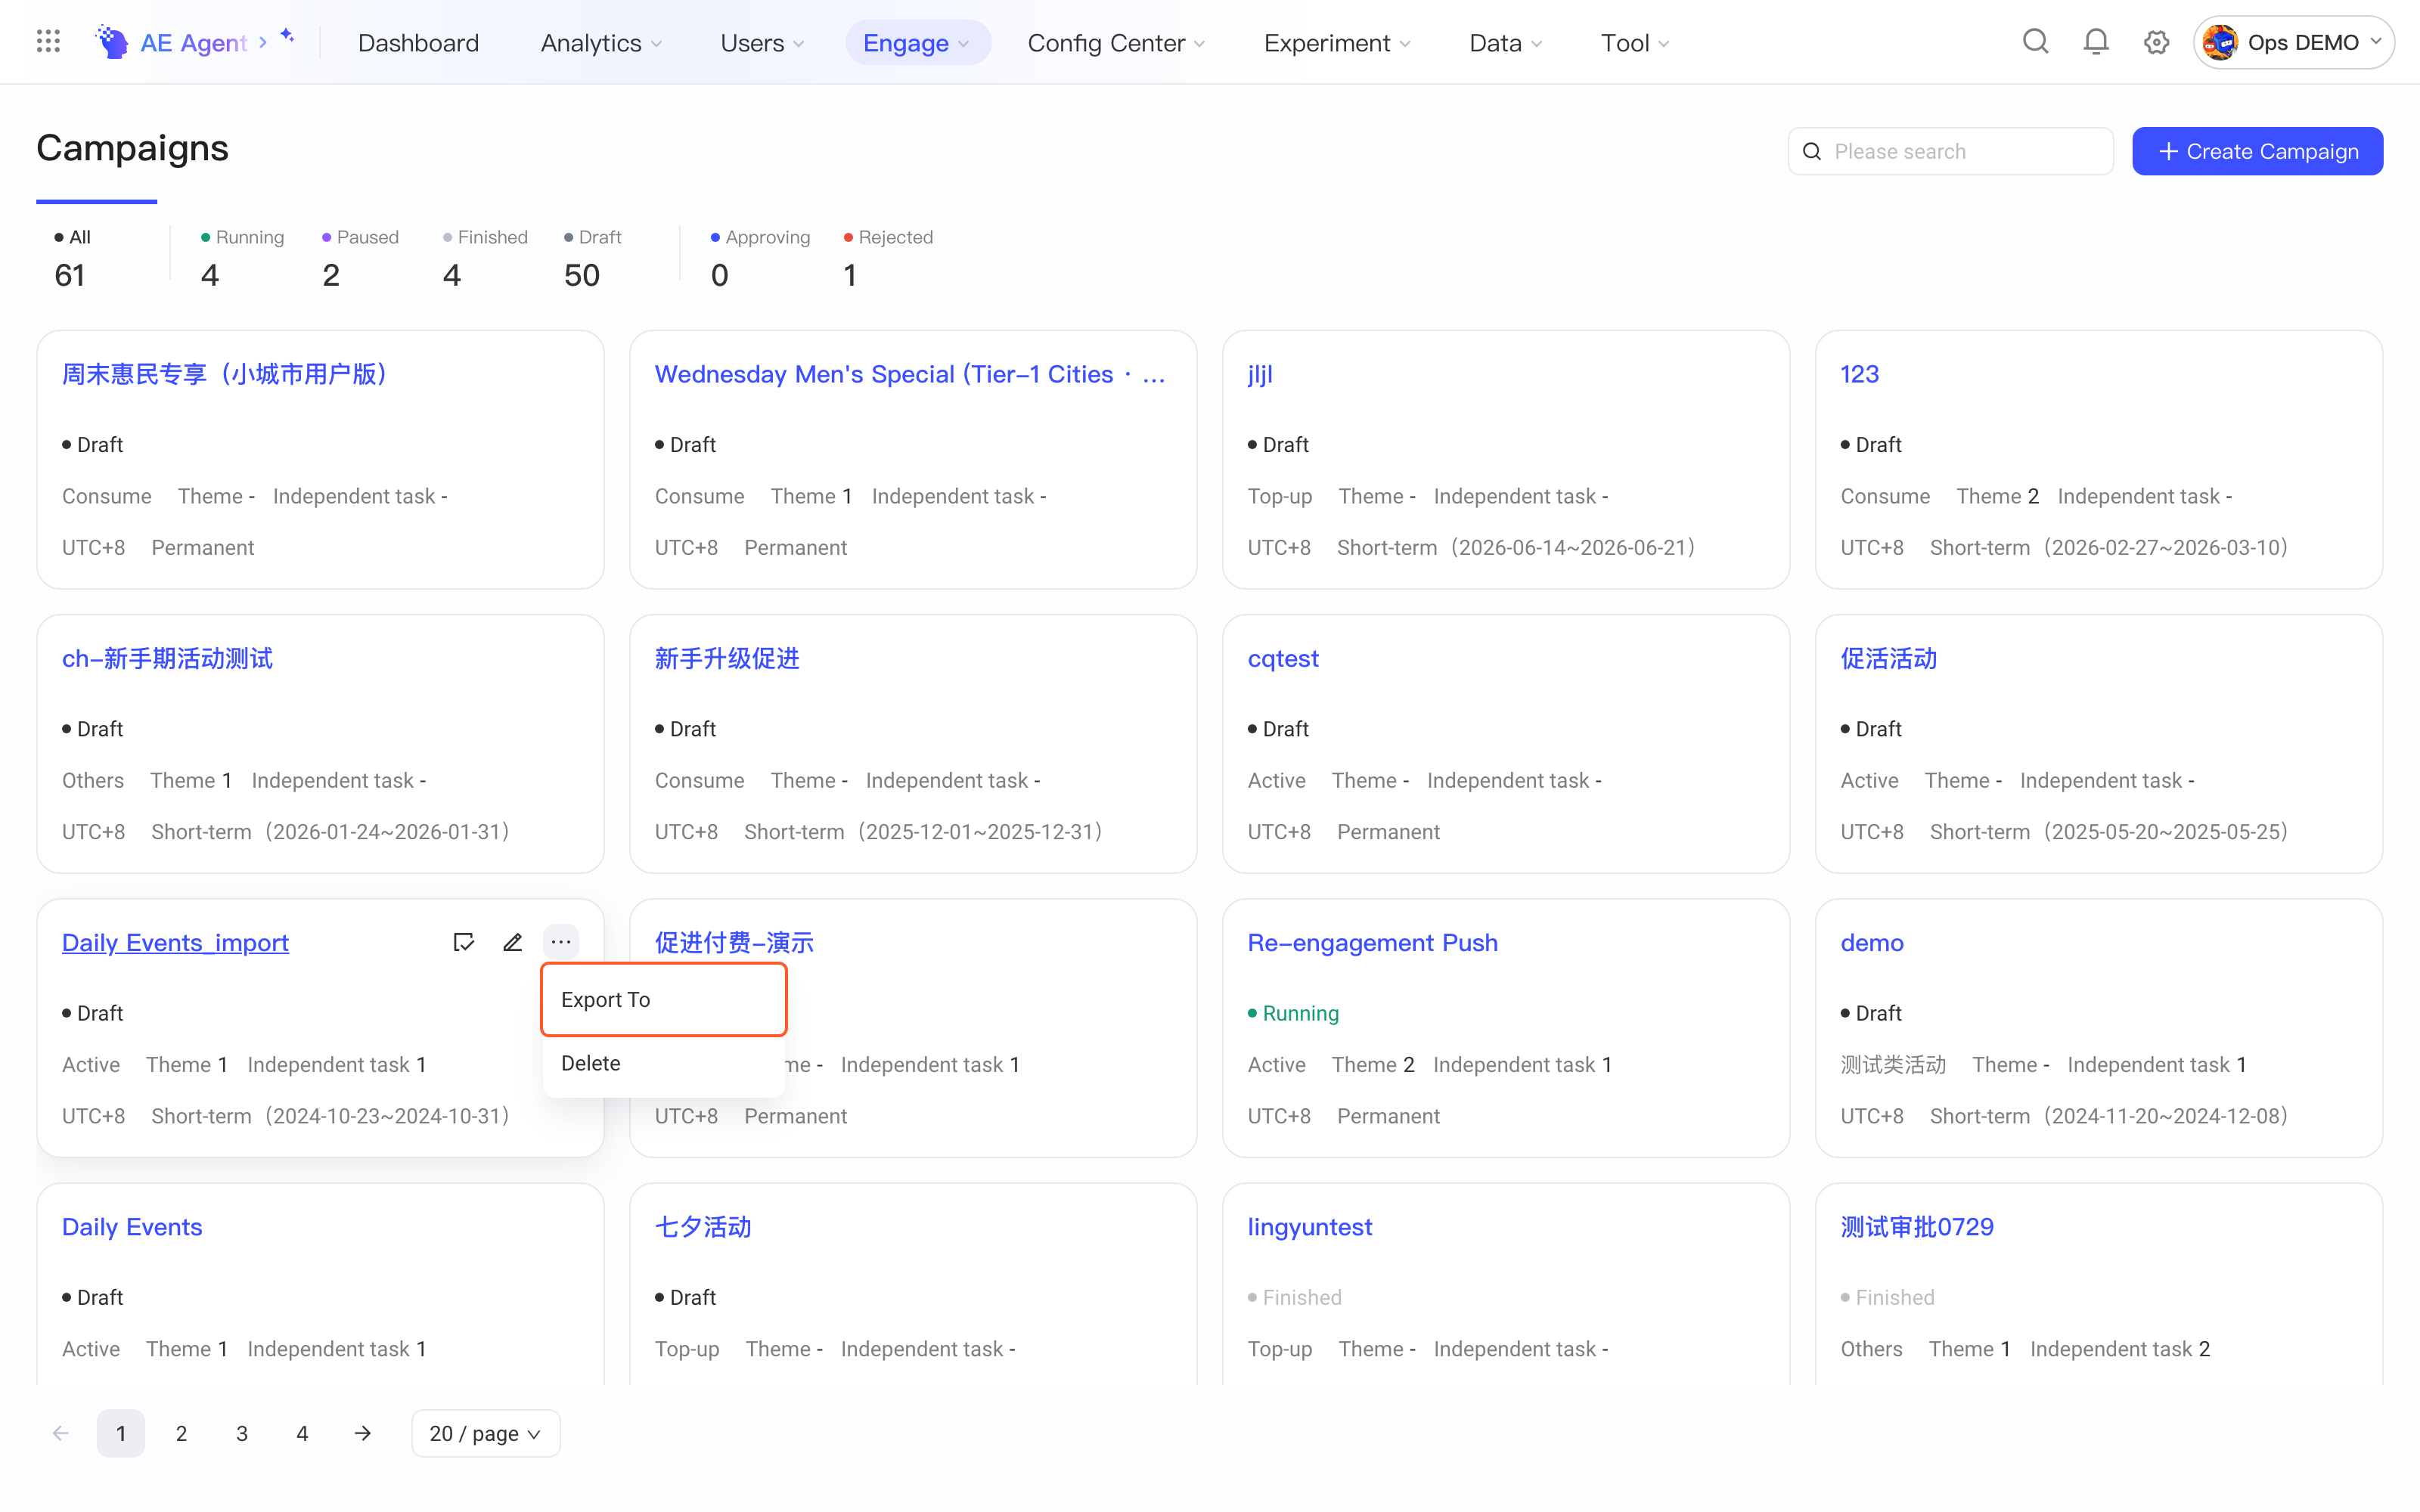2420x1512 pixels.
Task: Click the copy icon on Daily Events_import
Action: [464, 942]
